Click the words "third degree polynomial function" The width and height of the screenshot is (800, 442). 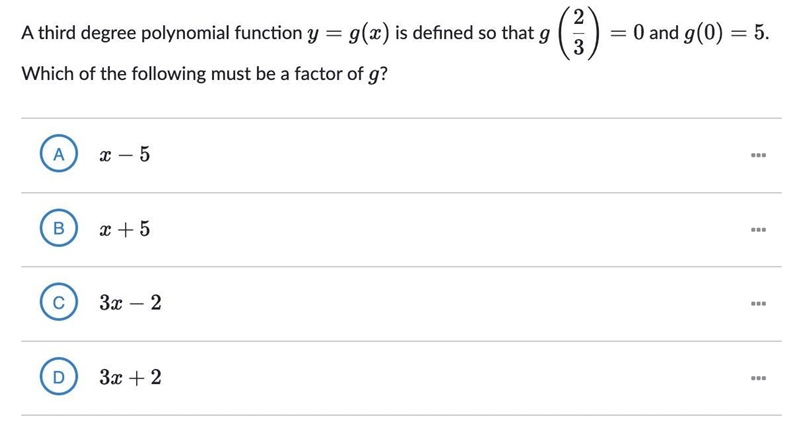tap(169, 34)
